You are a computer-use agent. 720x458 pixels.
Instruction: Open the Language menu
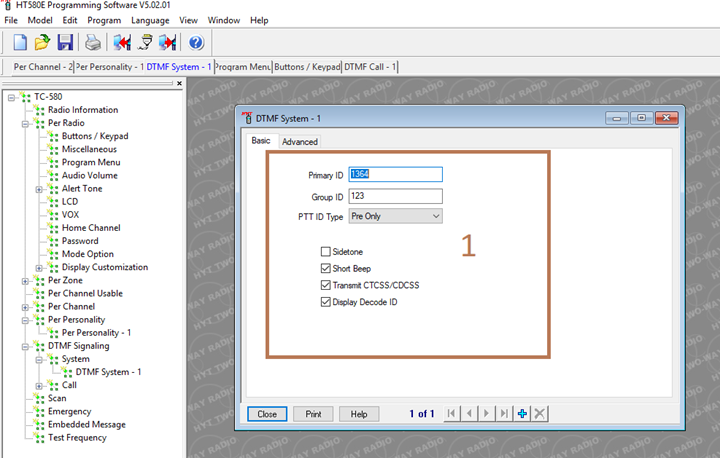(150, 20)
